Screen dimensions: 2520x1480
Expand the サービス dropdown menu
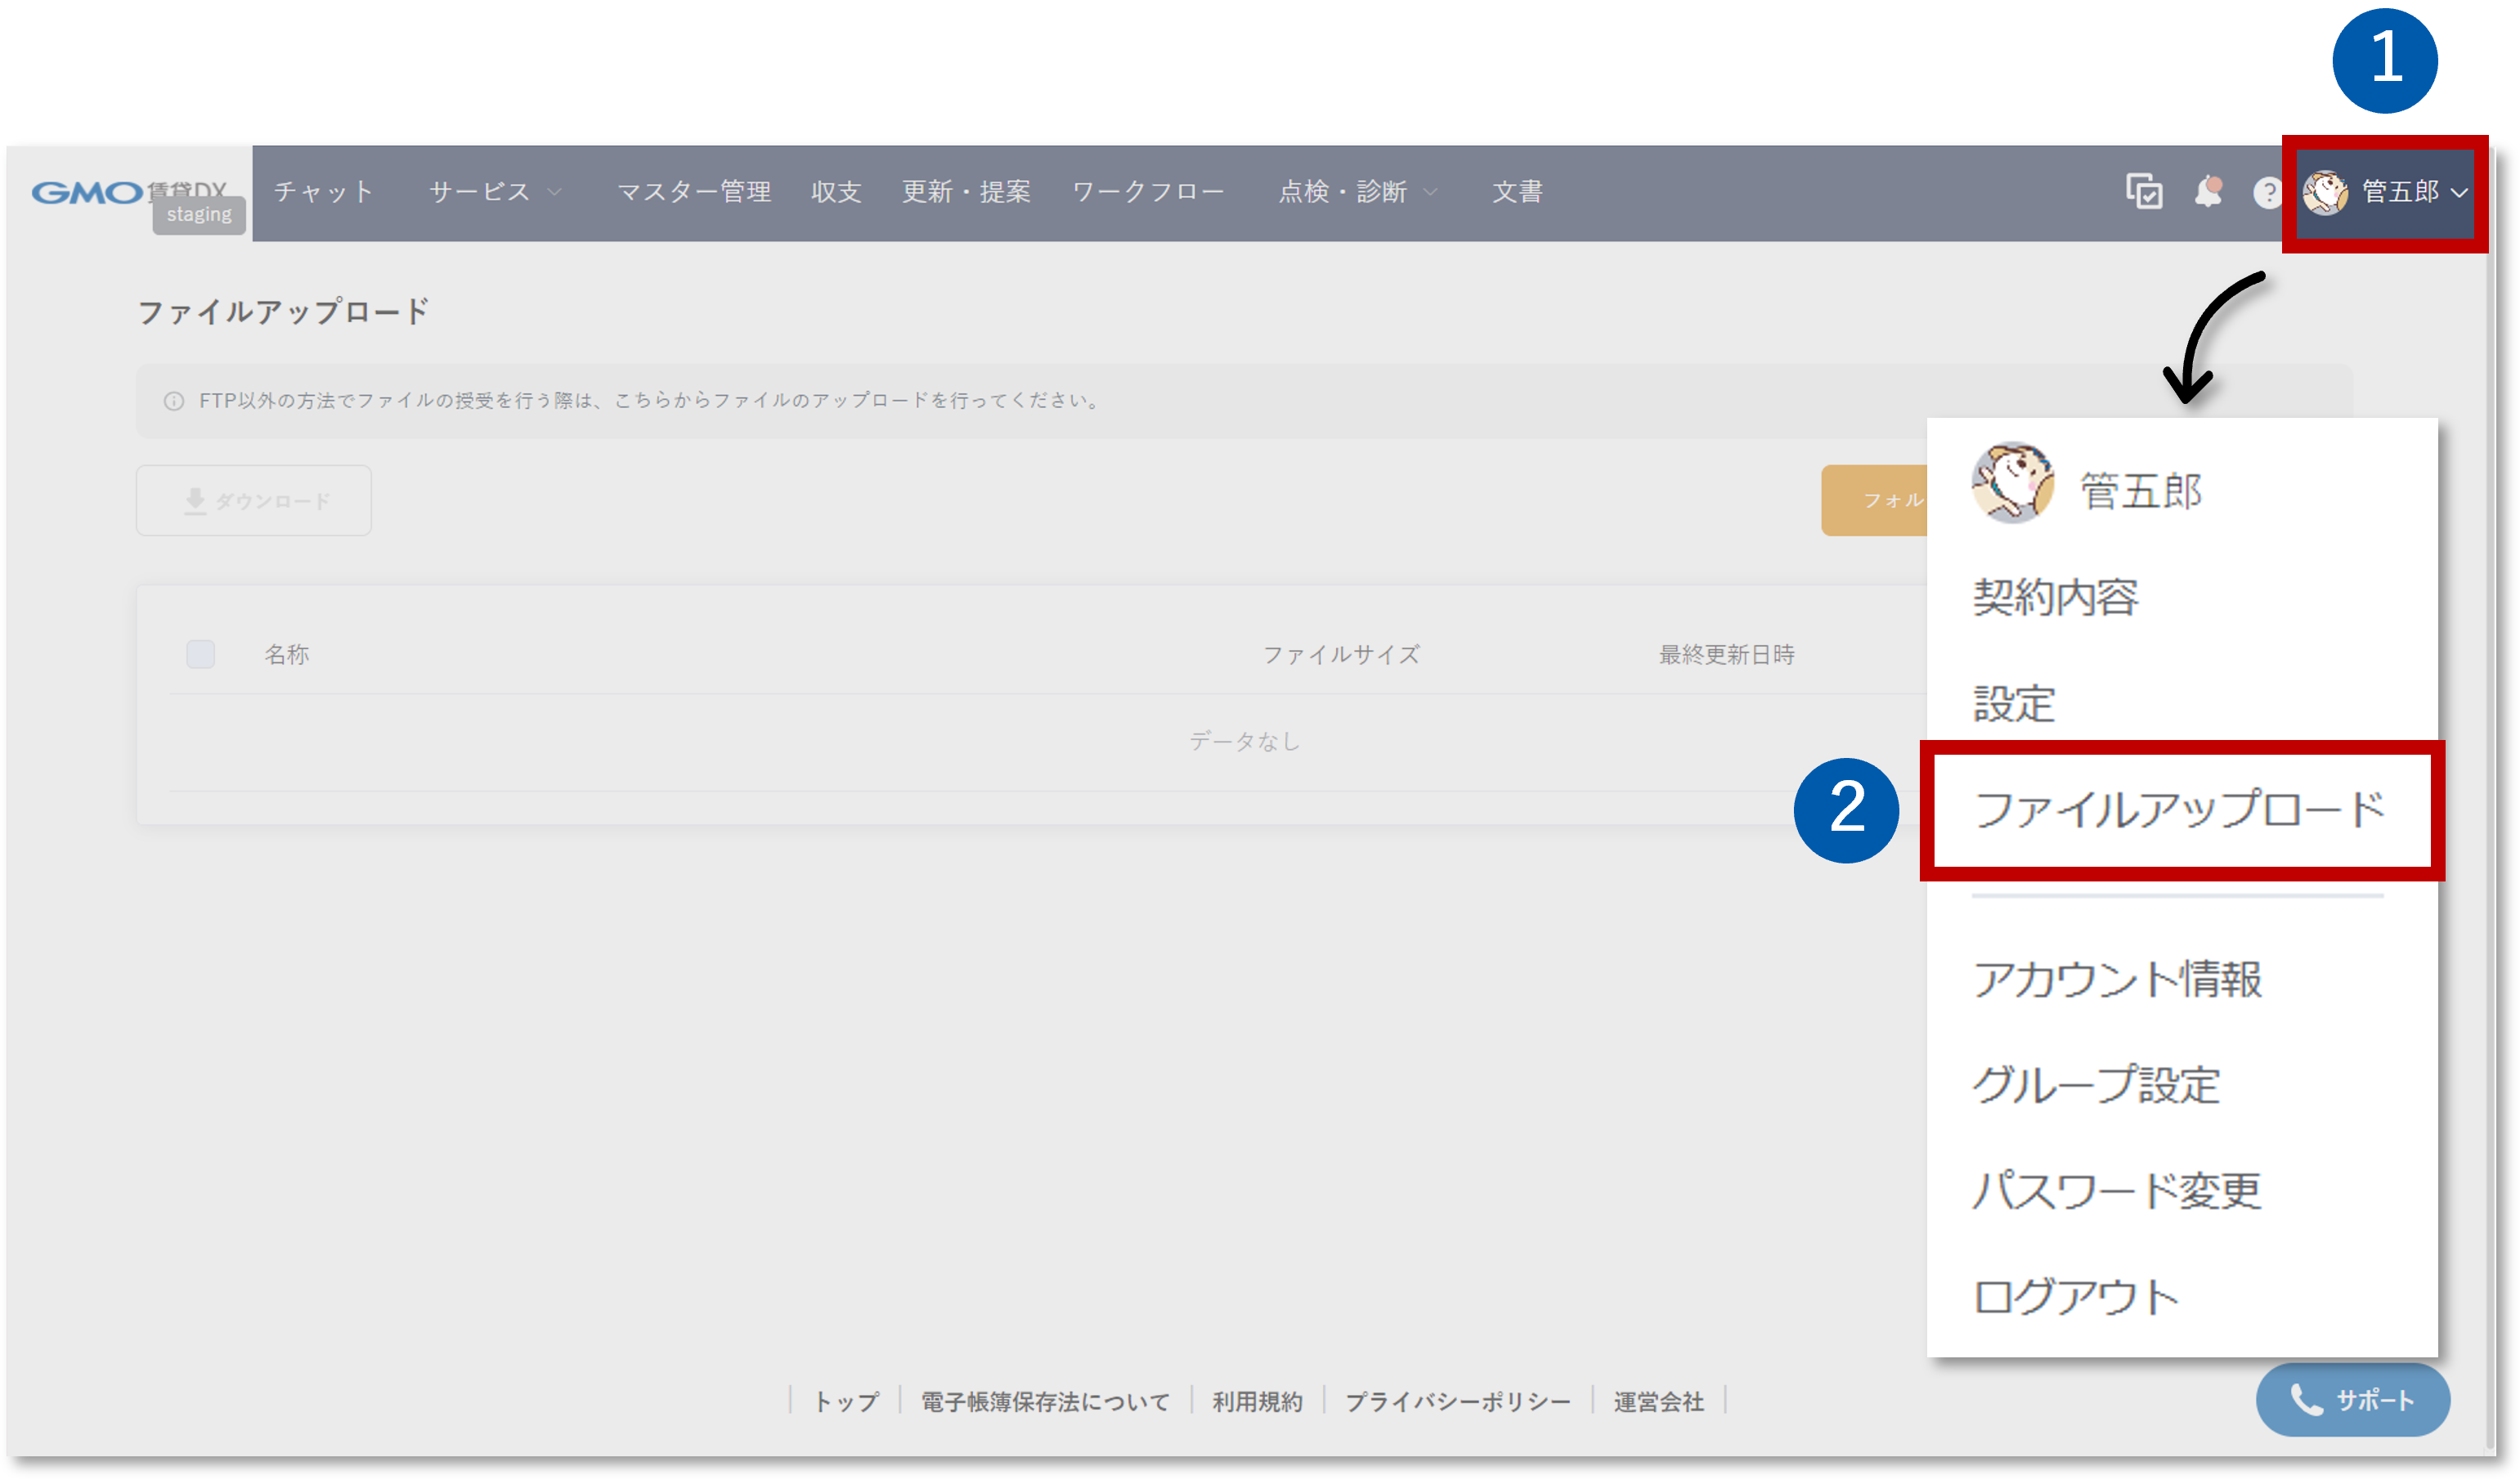point(495,192)
